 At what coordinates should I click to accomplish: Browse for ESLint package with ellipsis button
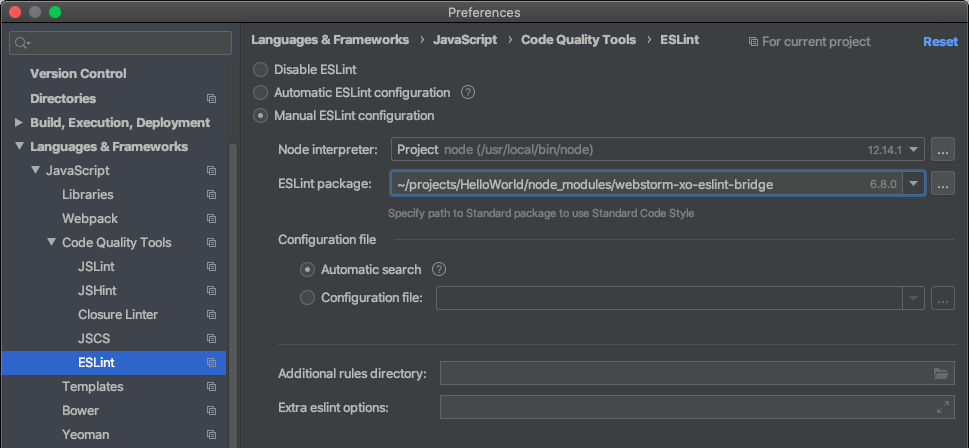click(942, 184)
